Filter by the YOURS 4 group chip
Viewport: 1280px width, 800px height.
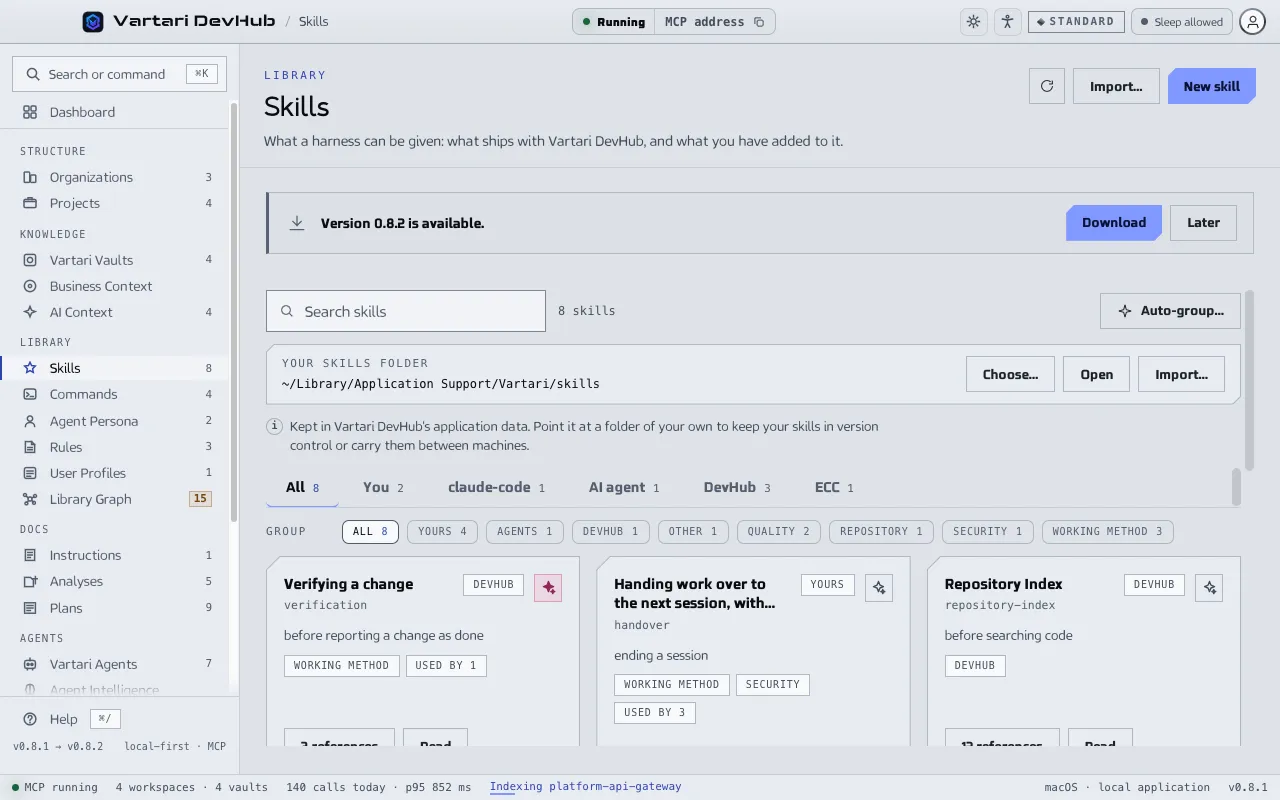coord(442,532)
